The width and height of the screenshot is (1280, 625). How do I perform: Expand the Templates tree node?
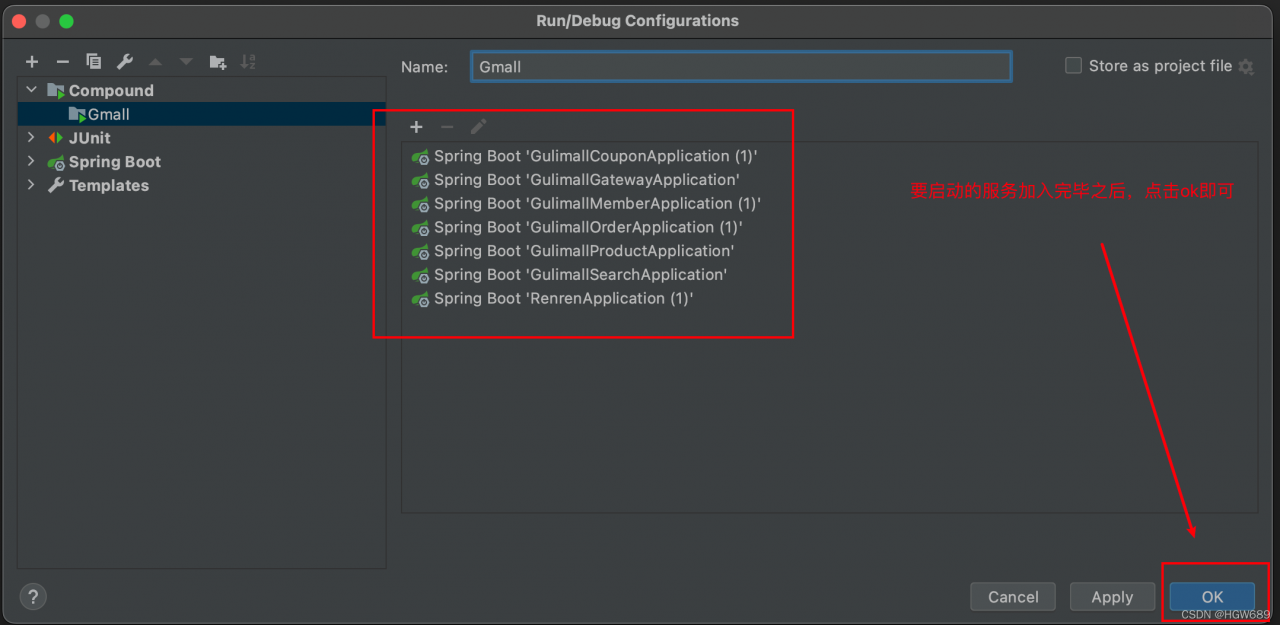tap(31, 185)
